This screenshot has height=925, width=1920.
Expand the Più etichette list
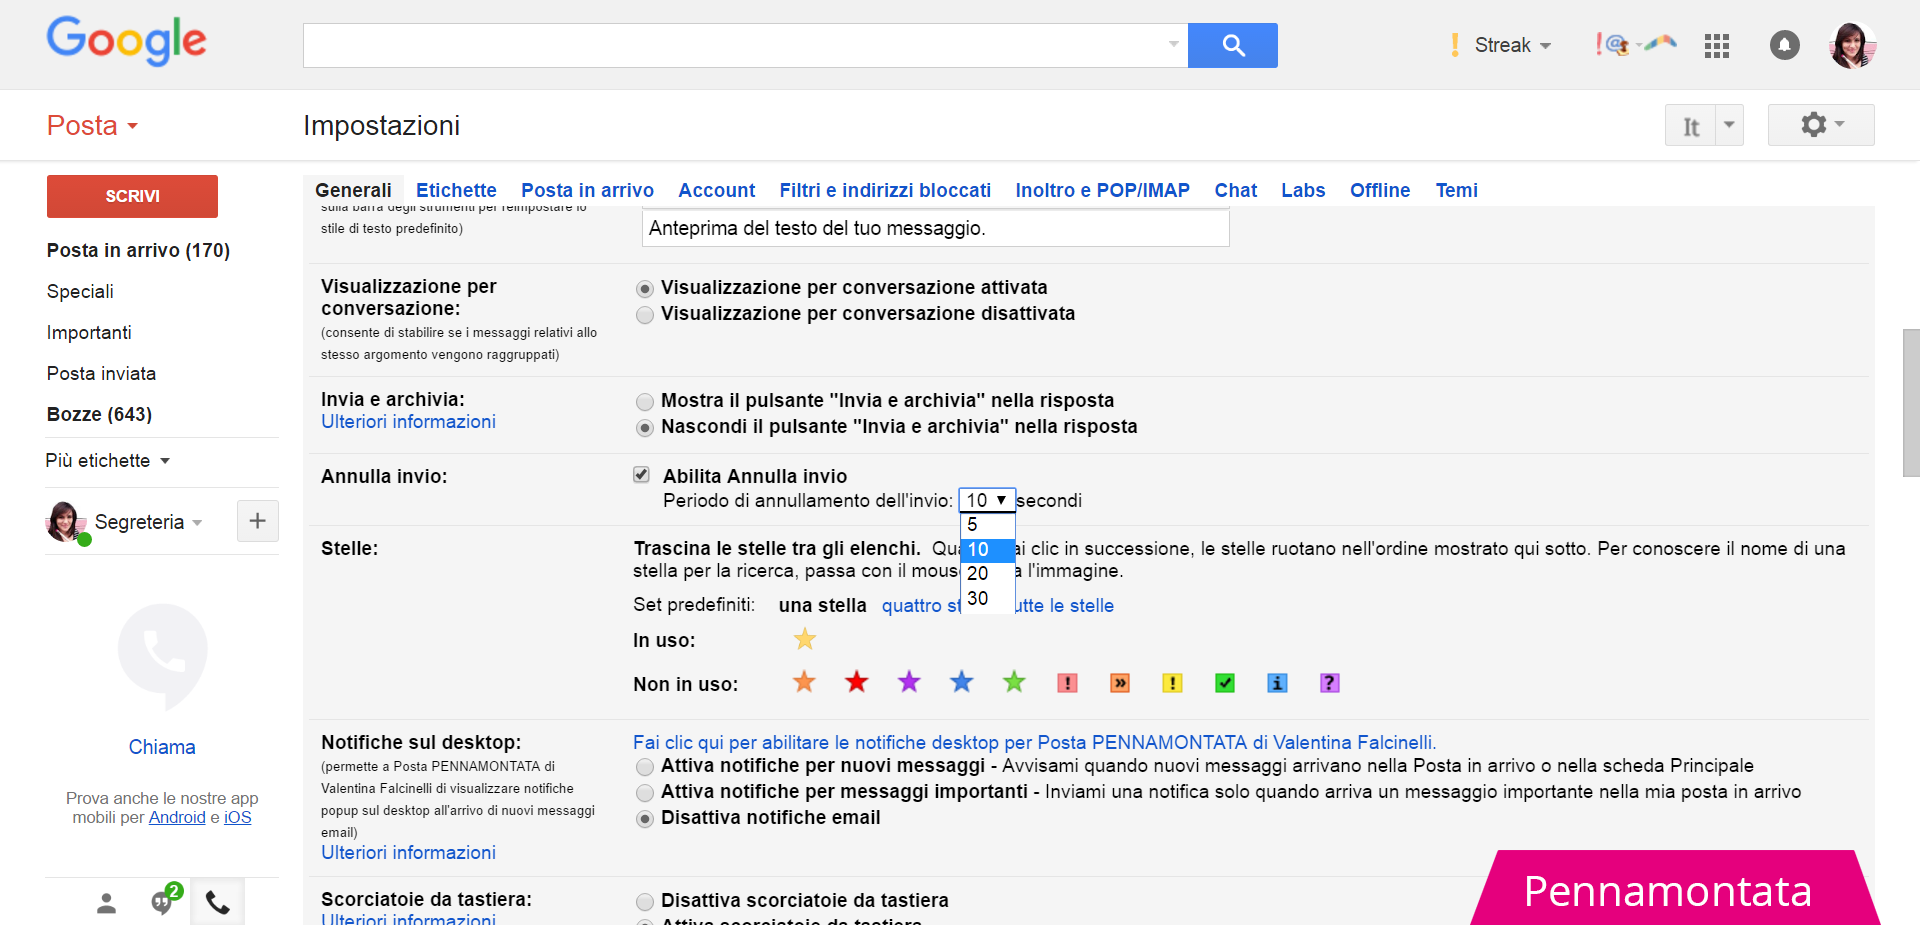click(x=107, y=460)
